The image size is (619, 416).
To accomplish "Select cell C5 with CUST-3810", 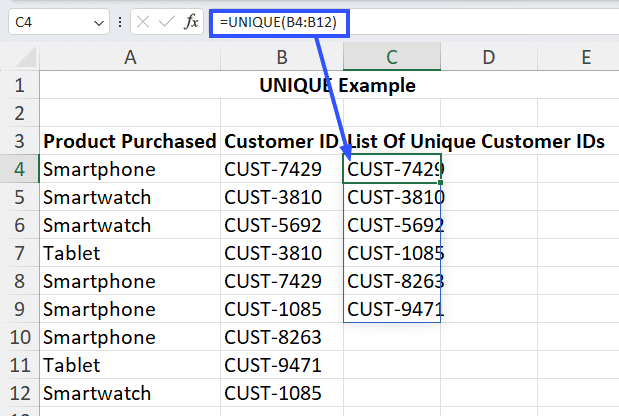I will [392, 197].
